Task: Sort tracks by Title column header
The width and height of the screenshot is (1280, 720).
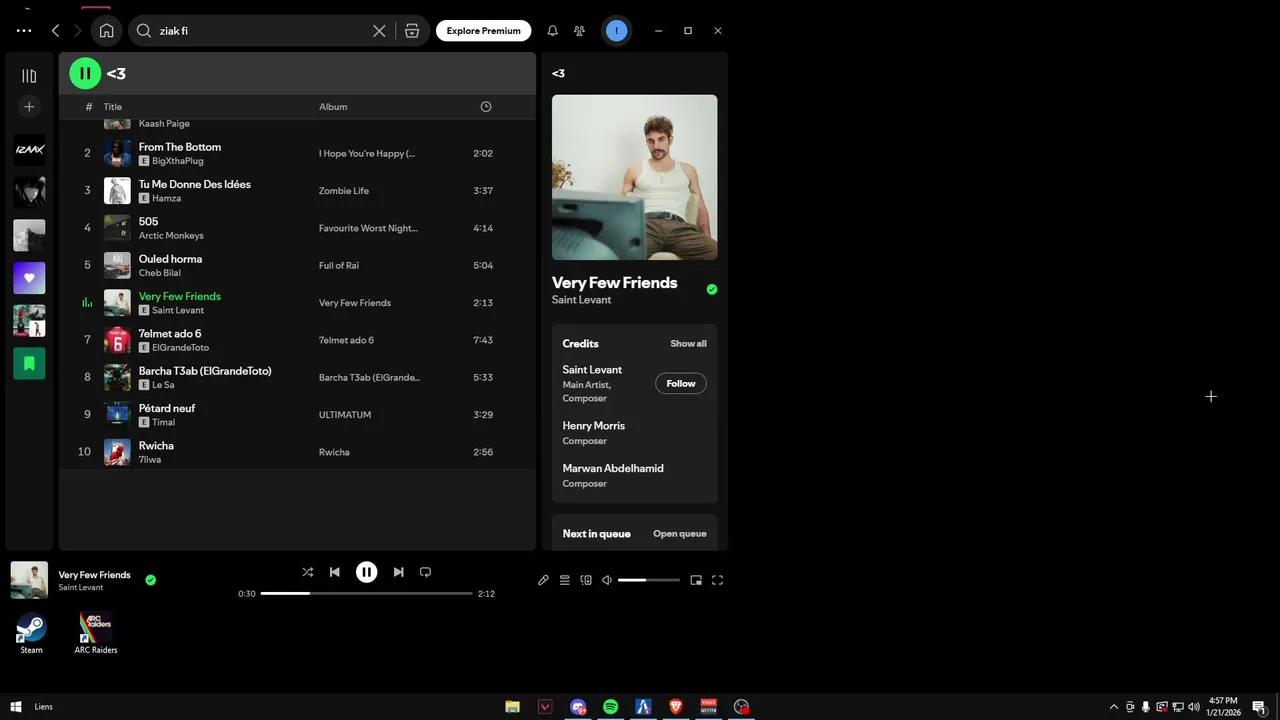Action: [x=113, y=107]
